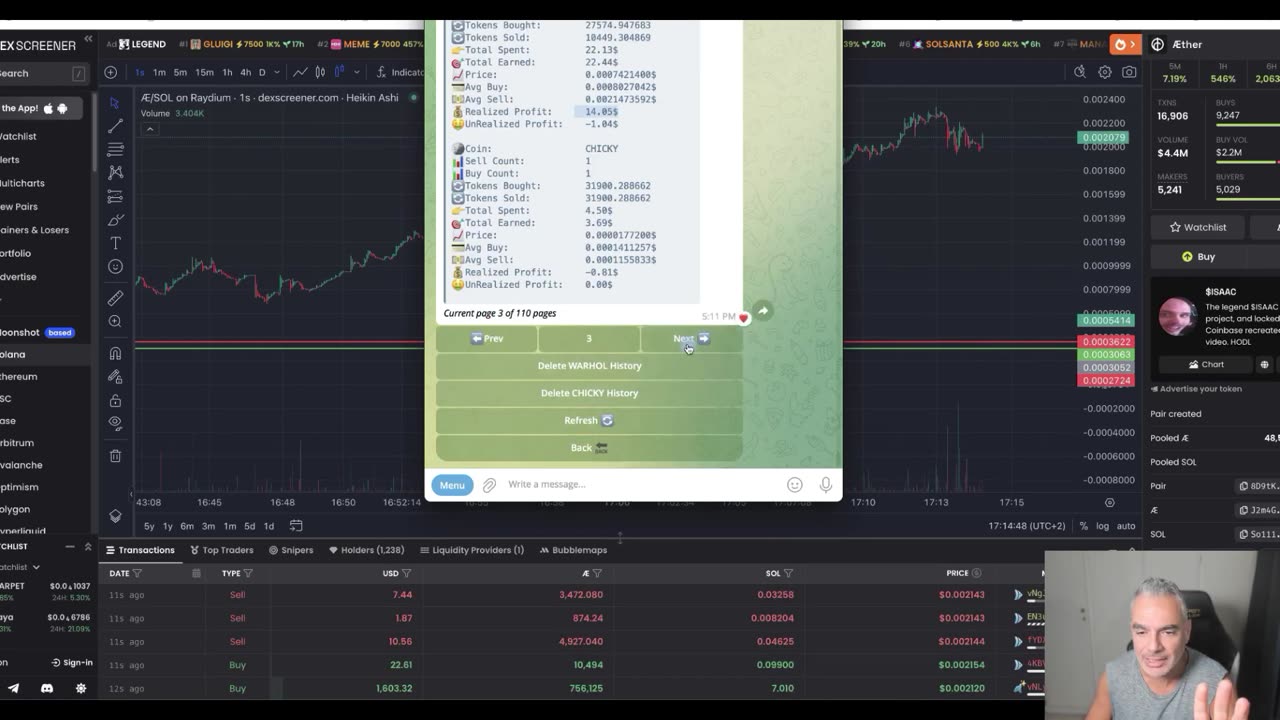This screenshot has height=720, width=1280.
Task: Toggle percent scale on the chart
Action: click(x=1084, y=526)
